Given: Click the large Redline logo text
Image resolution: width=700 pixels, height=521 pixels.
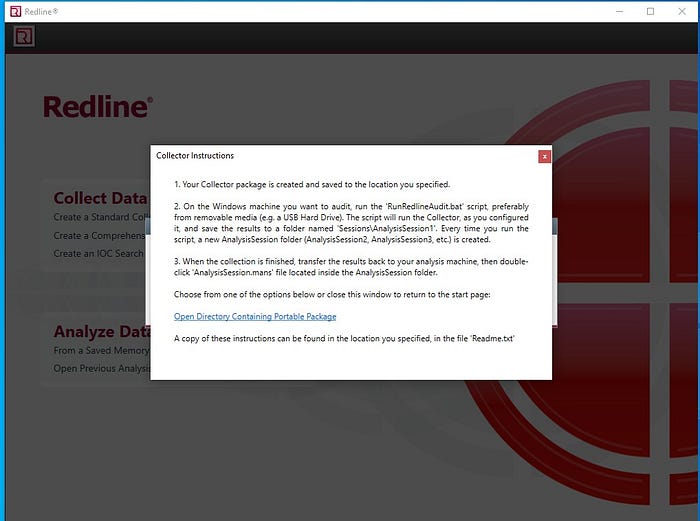Looking at the screenshot, I should pos(98,107).
